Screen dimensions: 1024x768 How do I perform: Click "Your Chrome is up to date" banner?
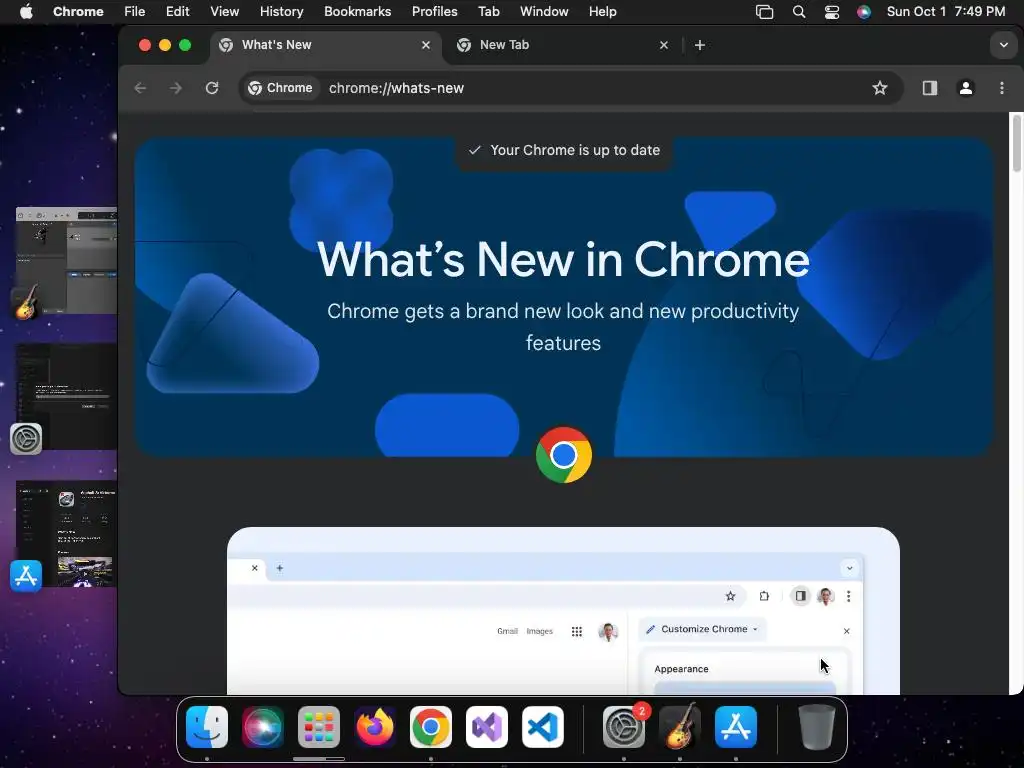pyautogui.click(x=564, y=150)
